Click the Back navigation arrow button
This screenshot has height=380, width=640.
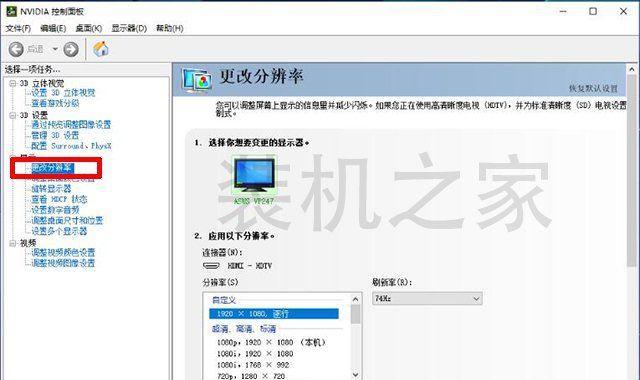click(x=16, y=49)
